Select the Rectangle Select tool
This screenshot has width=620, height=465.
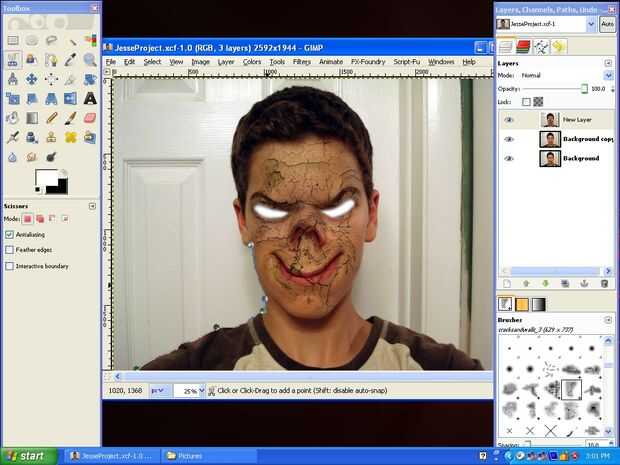point(13,40)
